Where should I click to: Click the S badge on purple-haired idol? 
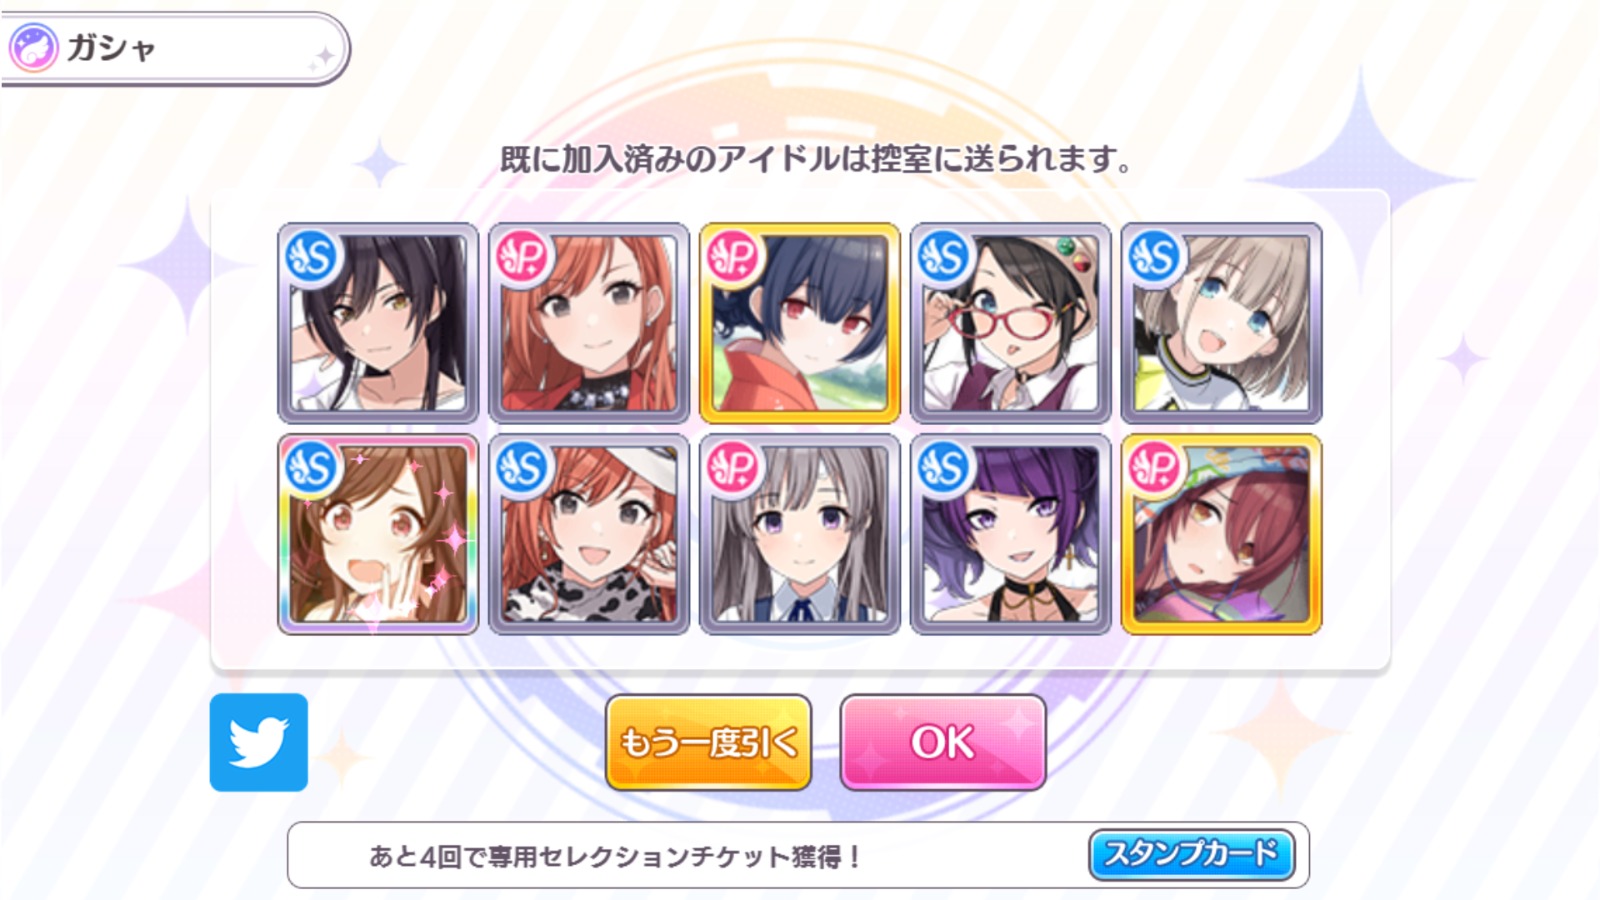coord(945,468)
